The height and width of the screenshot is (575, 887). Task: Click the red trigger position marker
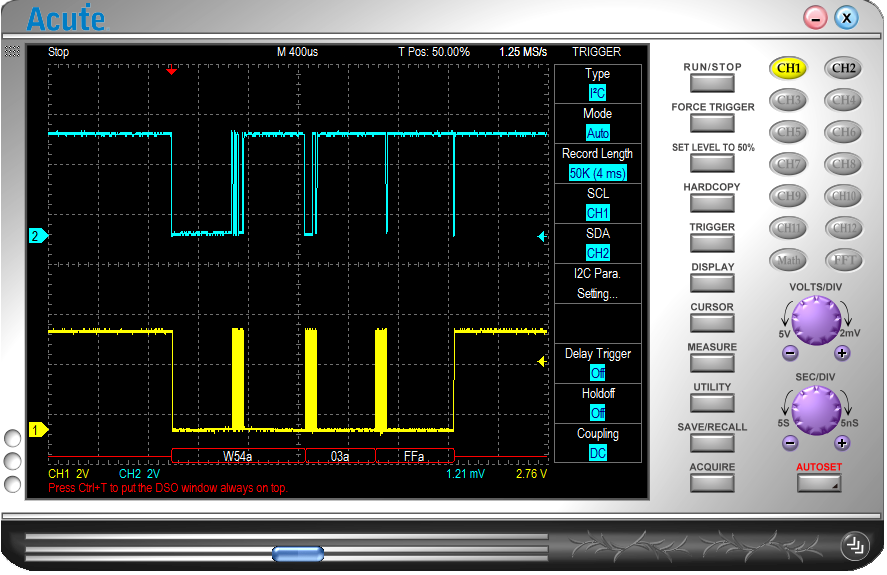point(171,71)
